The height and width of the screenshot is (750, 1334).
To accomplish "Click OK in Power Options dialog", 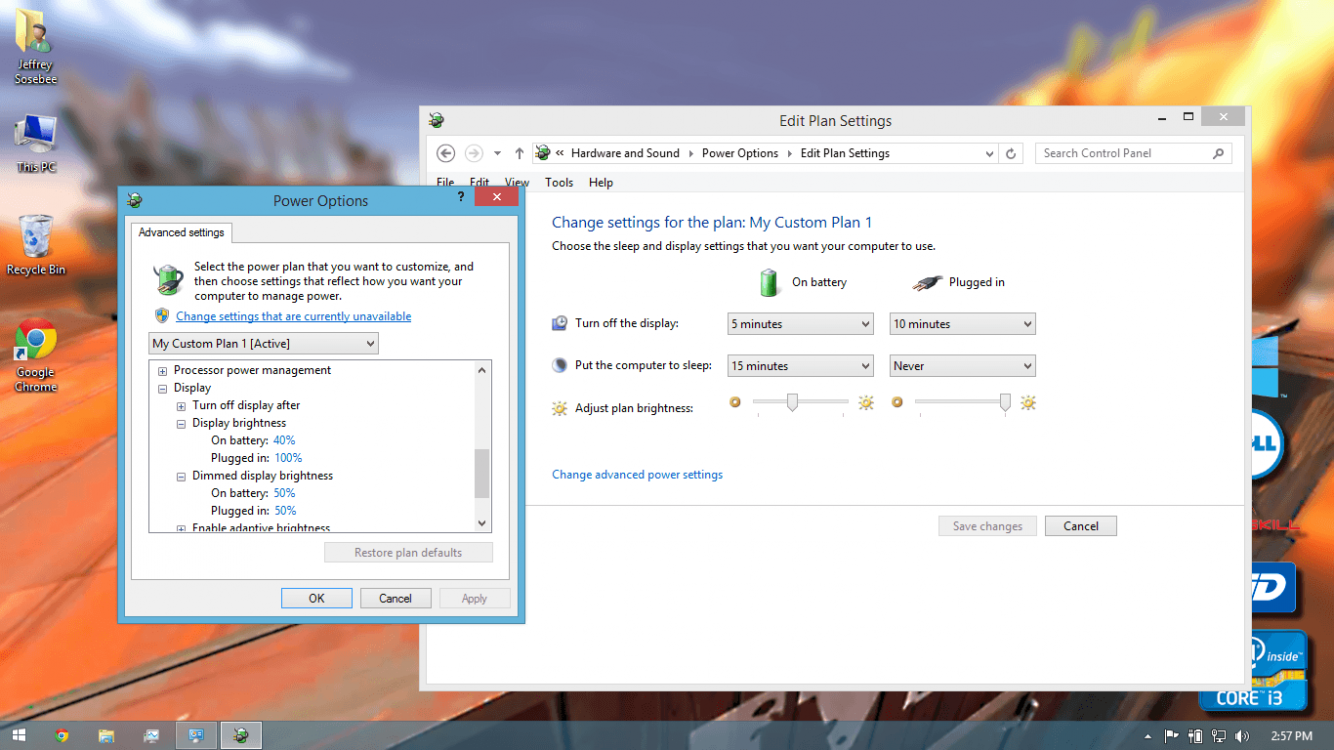I will click(x=316, y=598).
